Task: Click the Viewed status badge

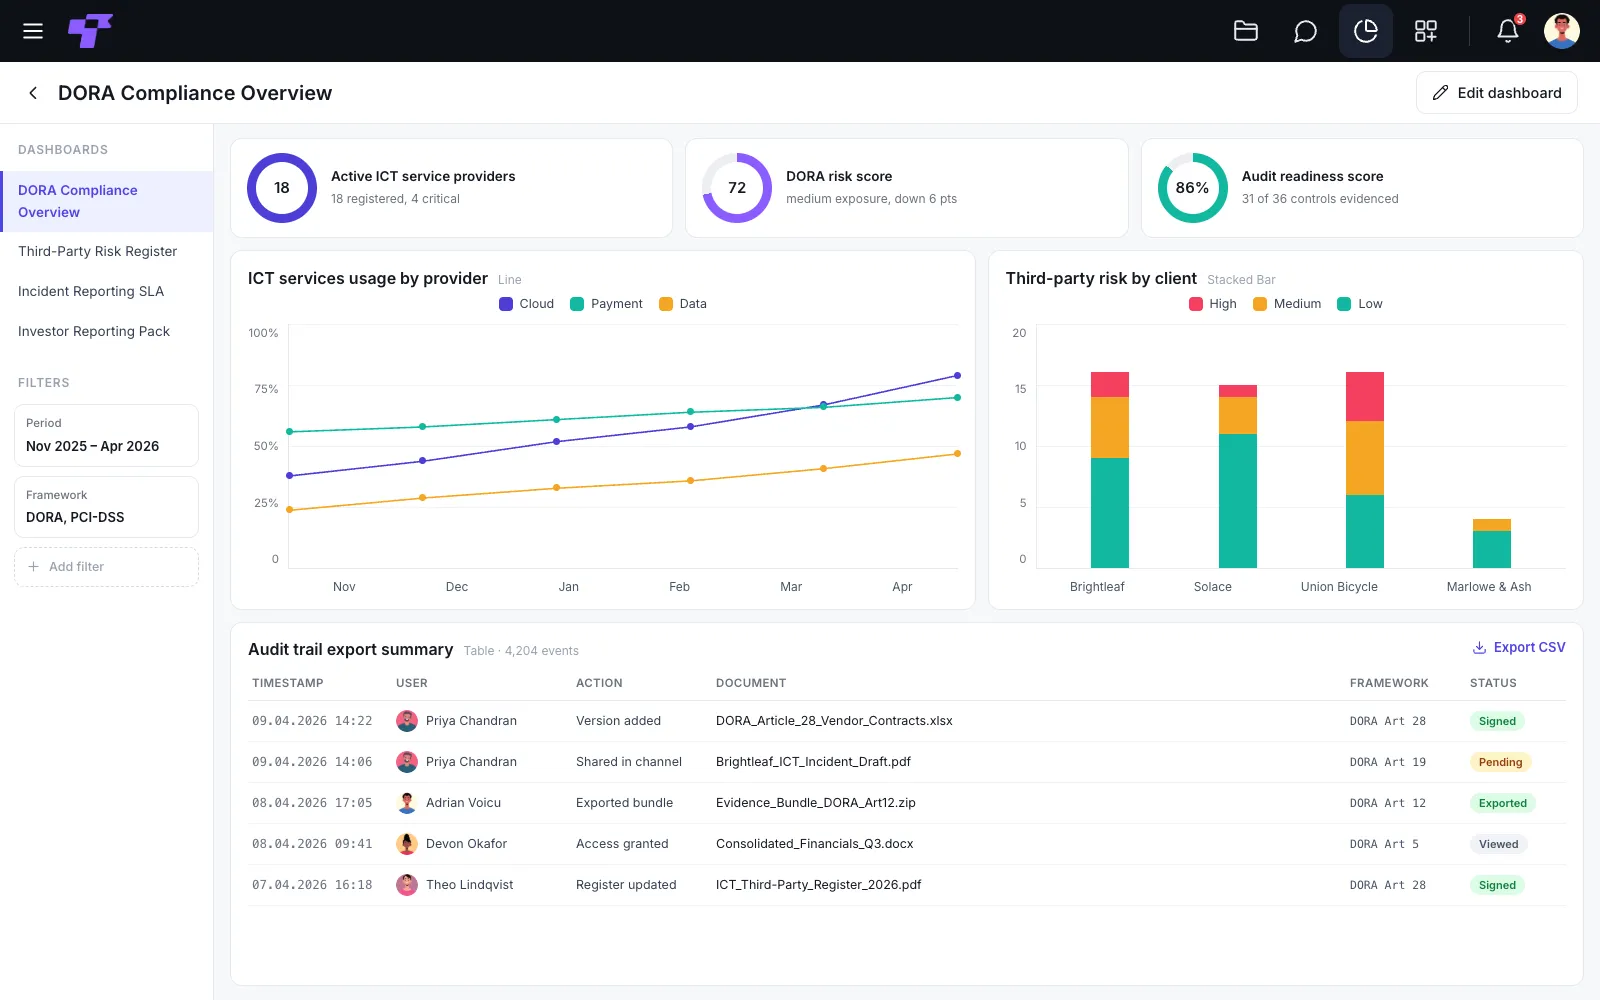Action: coord(1498,844)
